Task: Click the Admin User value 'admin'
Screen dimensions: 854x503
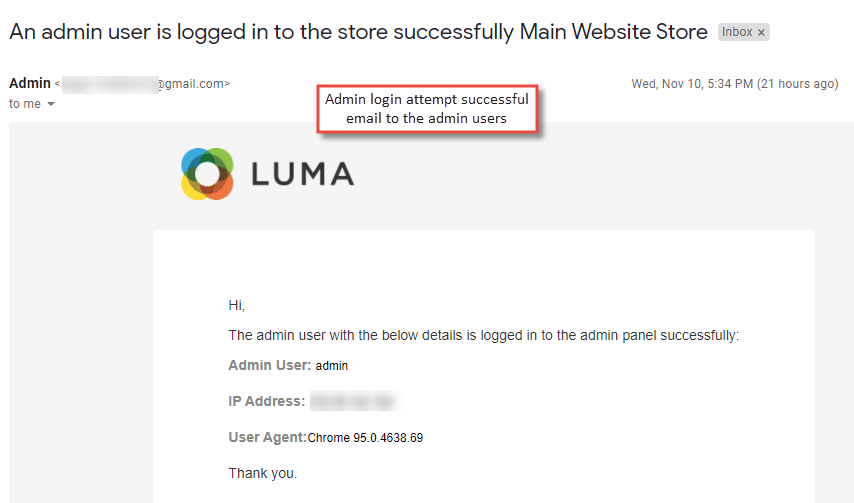Action: [332, 366]
